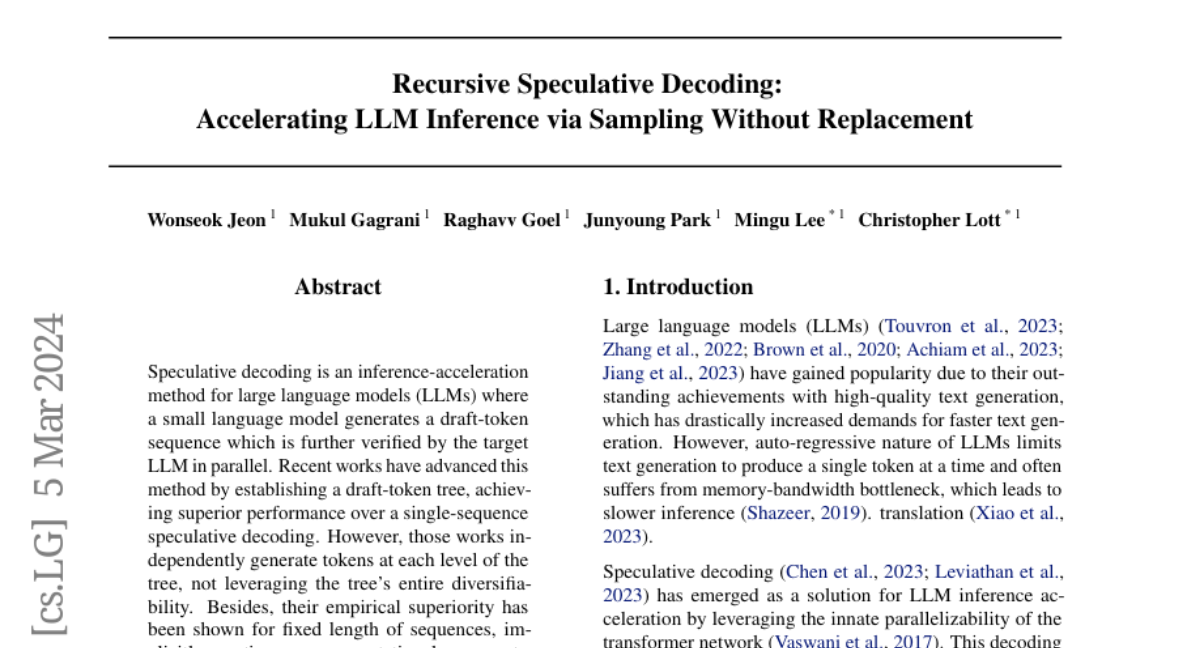Click the '1. Introduction' section heading
1200x648 pixels.
click(678, 287)
